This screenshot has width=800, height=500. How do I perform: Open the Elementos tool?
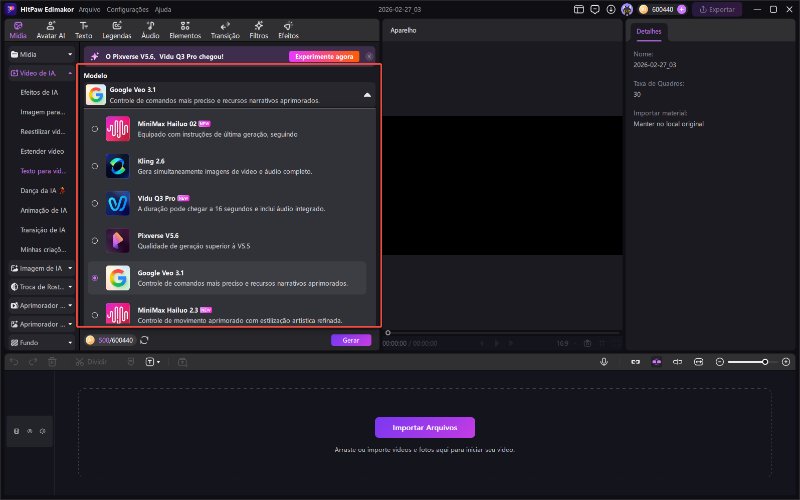coord(185,30)
